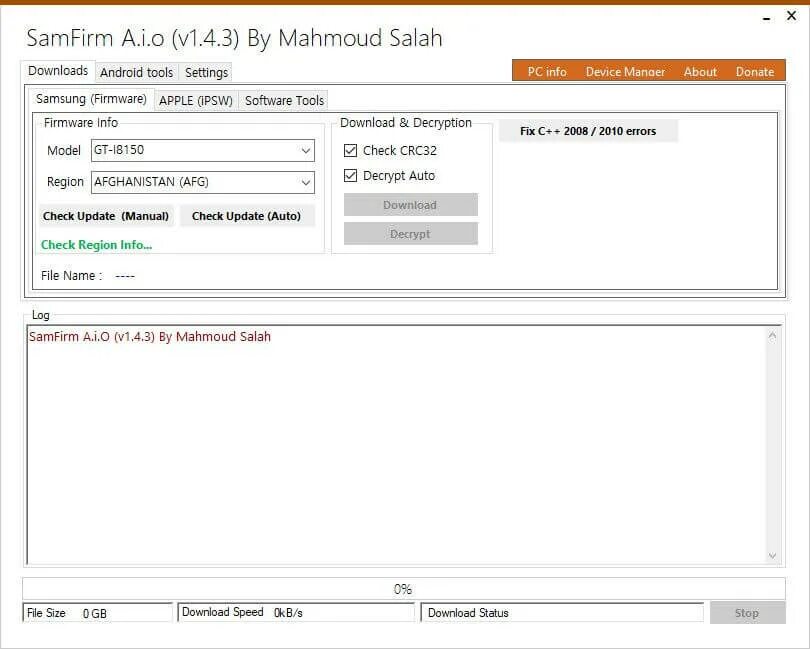Switch to the APPLE (IPSW) sub-tab
810x649 pixels.
(196, 100)
